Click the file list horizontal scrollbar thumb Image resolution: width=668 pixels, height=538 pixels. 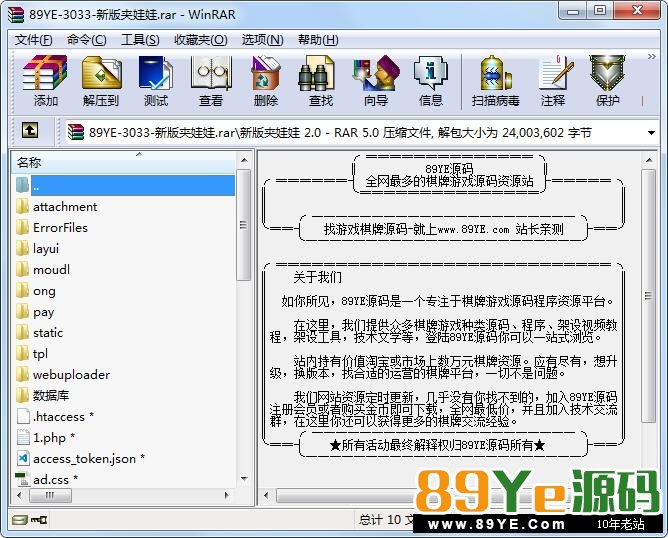click(x=50, y=495)
